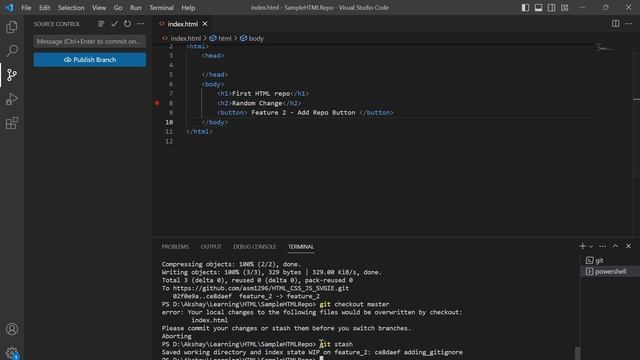Toggle breakpoint on line 8
Screen dimensions: 640x360
(x=157, y=103)
